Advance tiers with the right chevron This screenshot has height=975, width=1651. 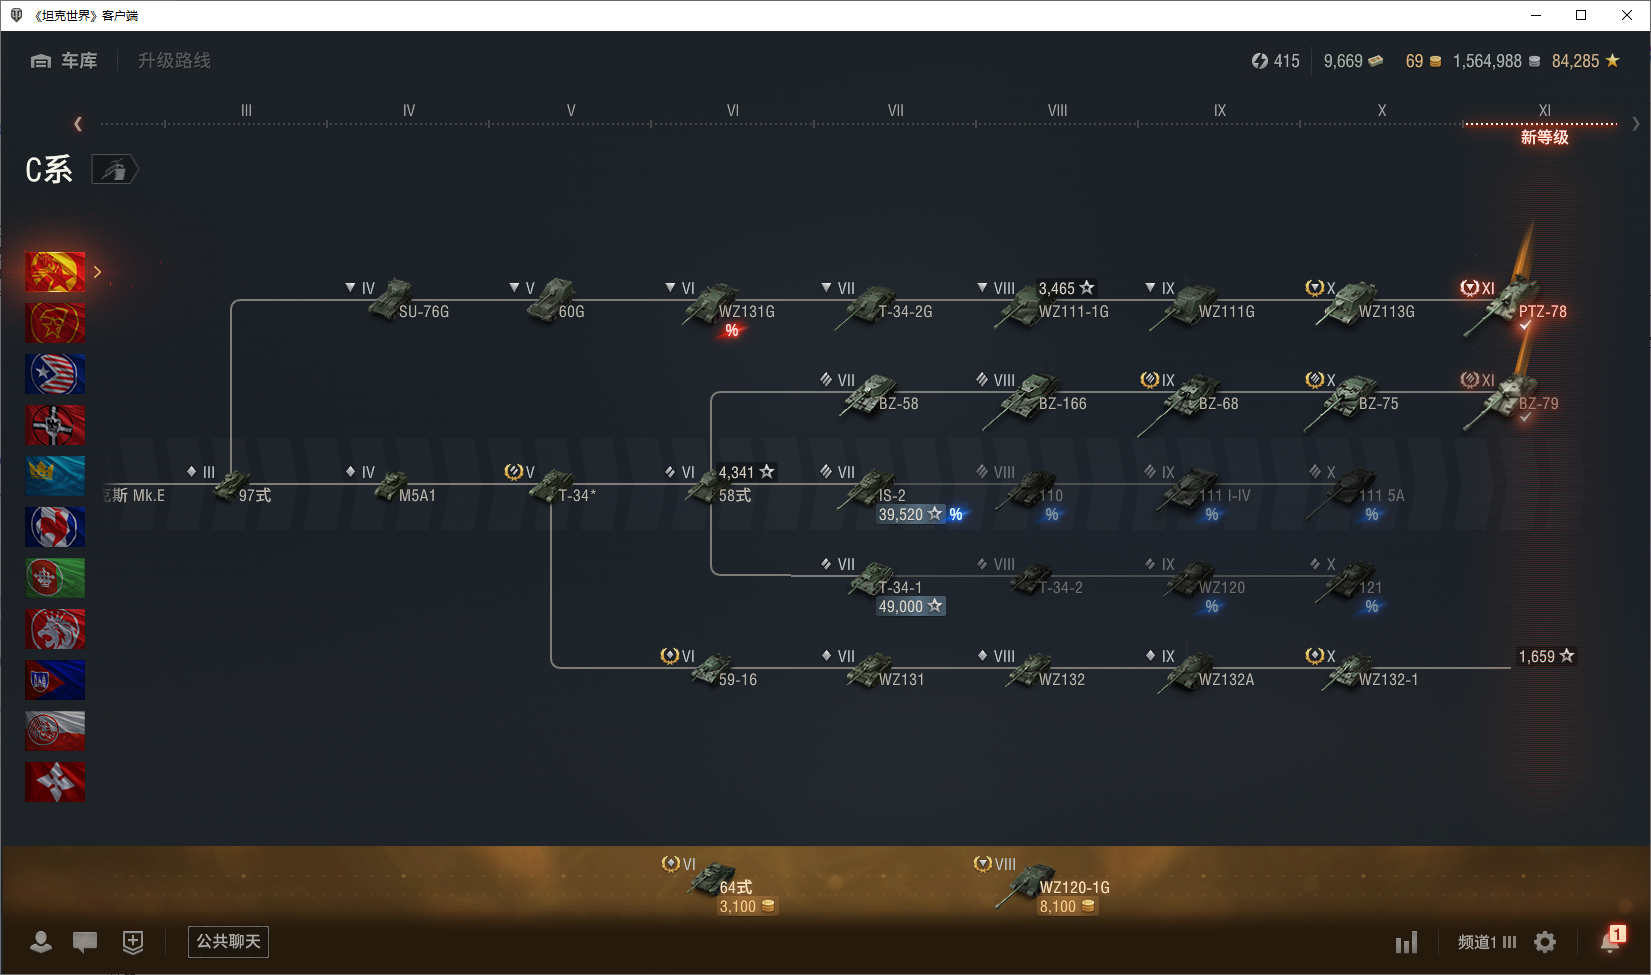1636,124
